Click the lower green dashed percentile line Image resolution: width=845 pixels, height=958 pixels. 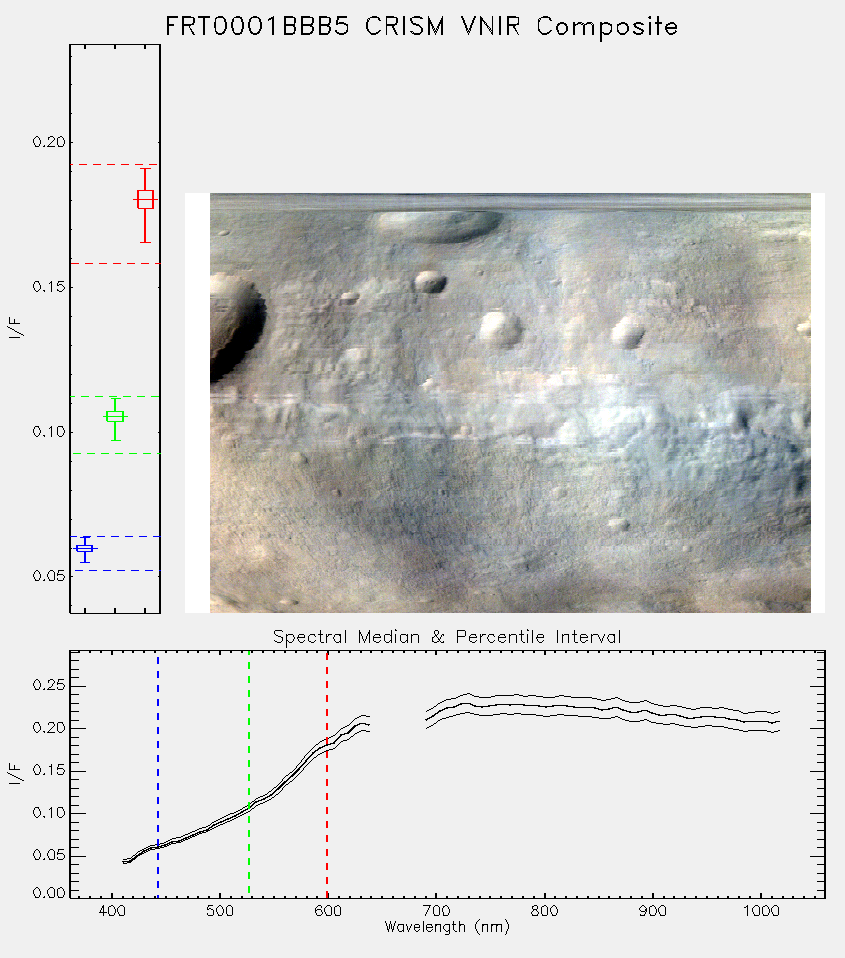coord(115,453)
